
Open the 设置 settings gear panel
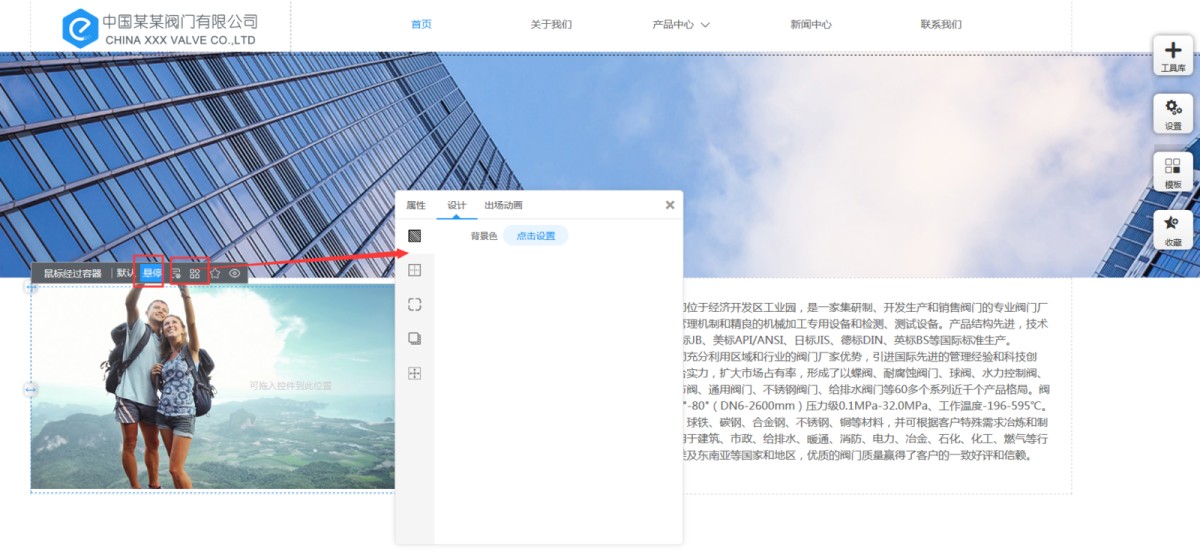coord(1173,114)
